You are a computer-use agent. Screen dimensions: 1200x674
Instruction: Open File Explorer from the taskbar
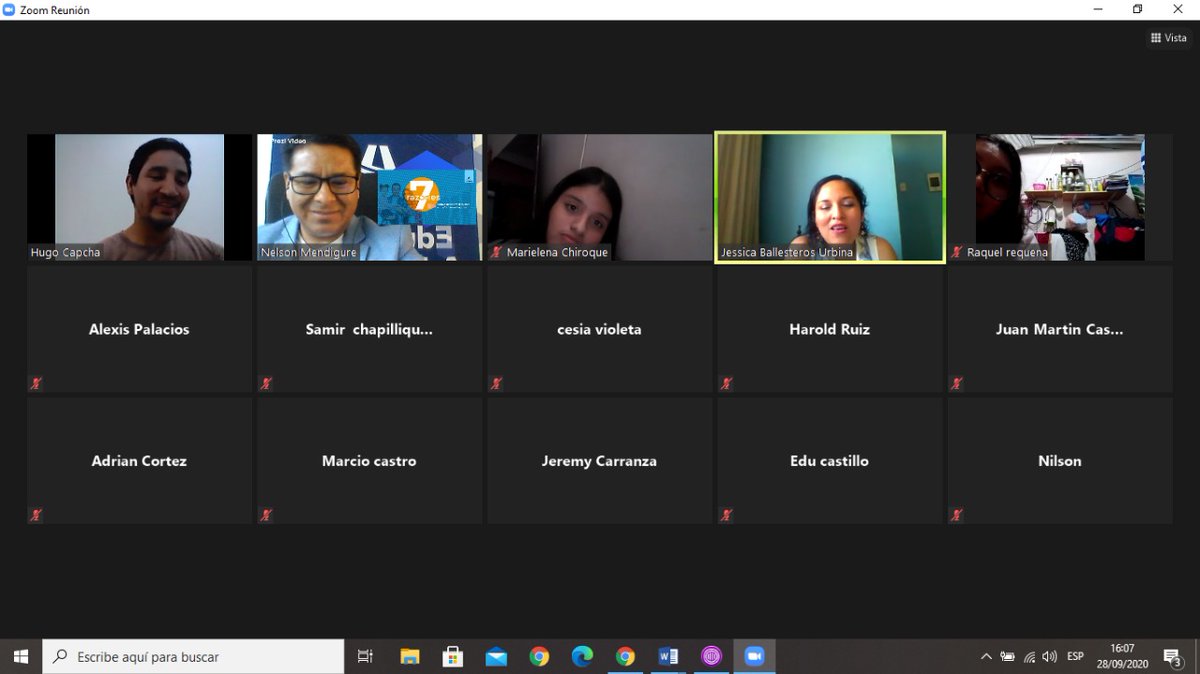410,656
